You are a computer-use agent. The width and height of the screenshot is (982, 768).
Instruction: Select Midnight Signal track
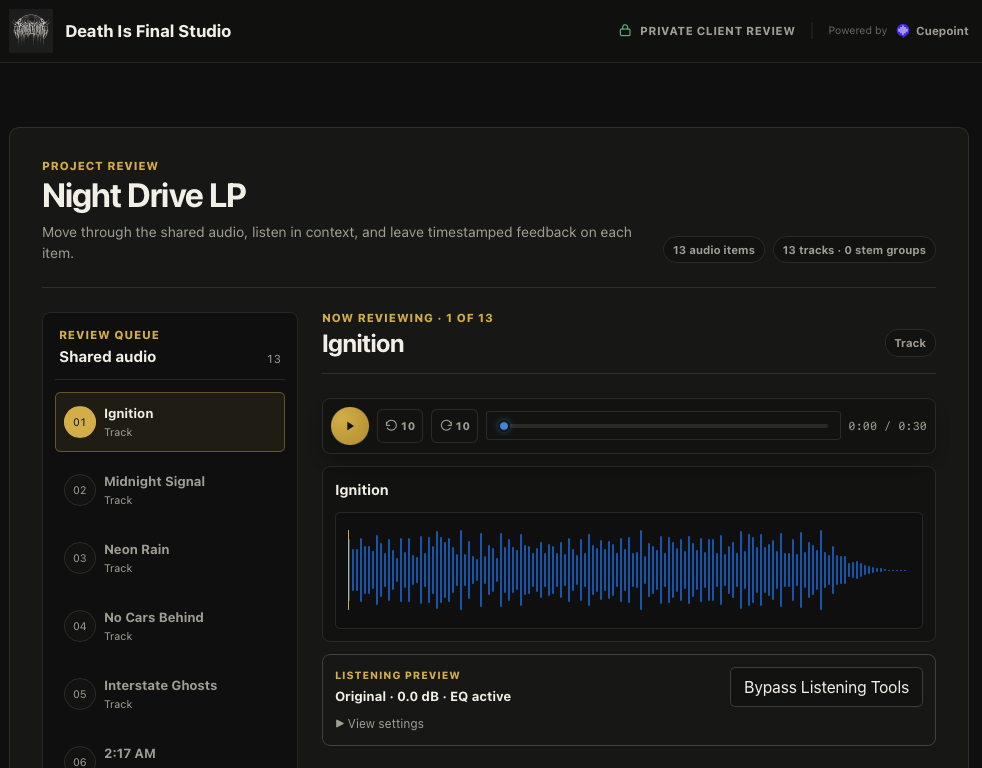170,490
